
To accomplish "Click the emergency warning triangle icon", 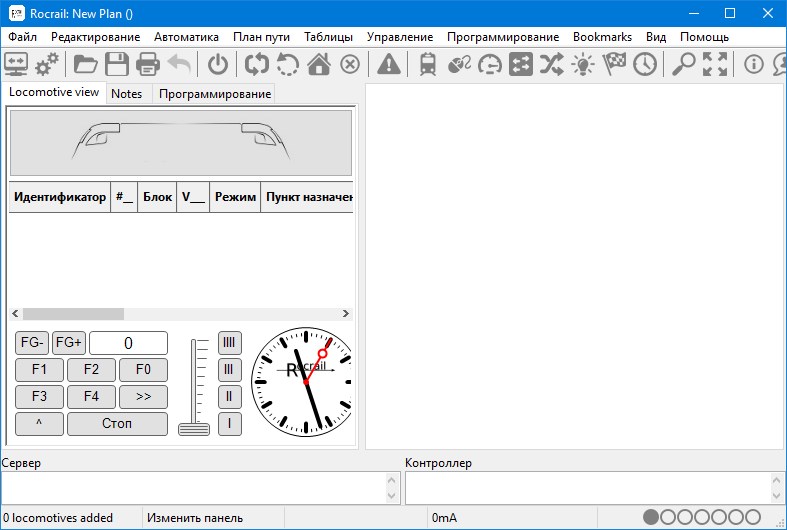I will coord(388,64).
